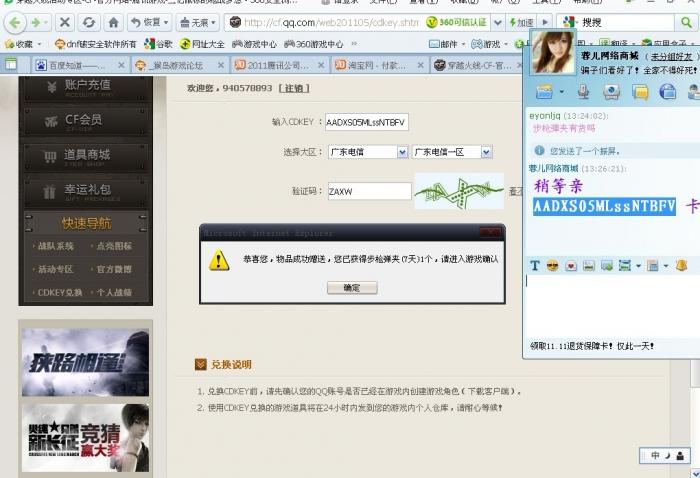700x478 pixels.
Task: Click the tab list icon left of tabs
Action: [11, 64]
